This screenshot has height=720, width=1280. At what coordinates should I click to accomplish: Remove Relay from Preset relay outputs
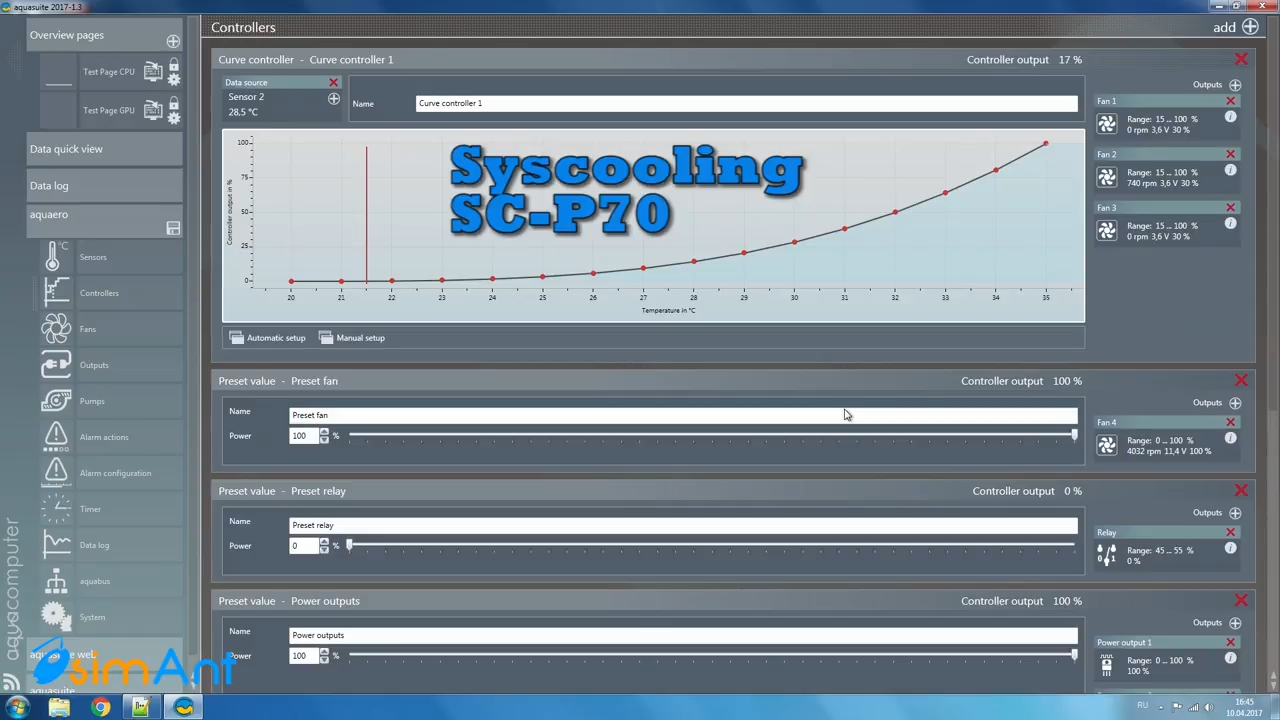[x=1231, y=532]
